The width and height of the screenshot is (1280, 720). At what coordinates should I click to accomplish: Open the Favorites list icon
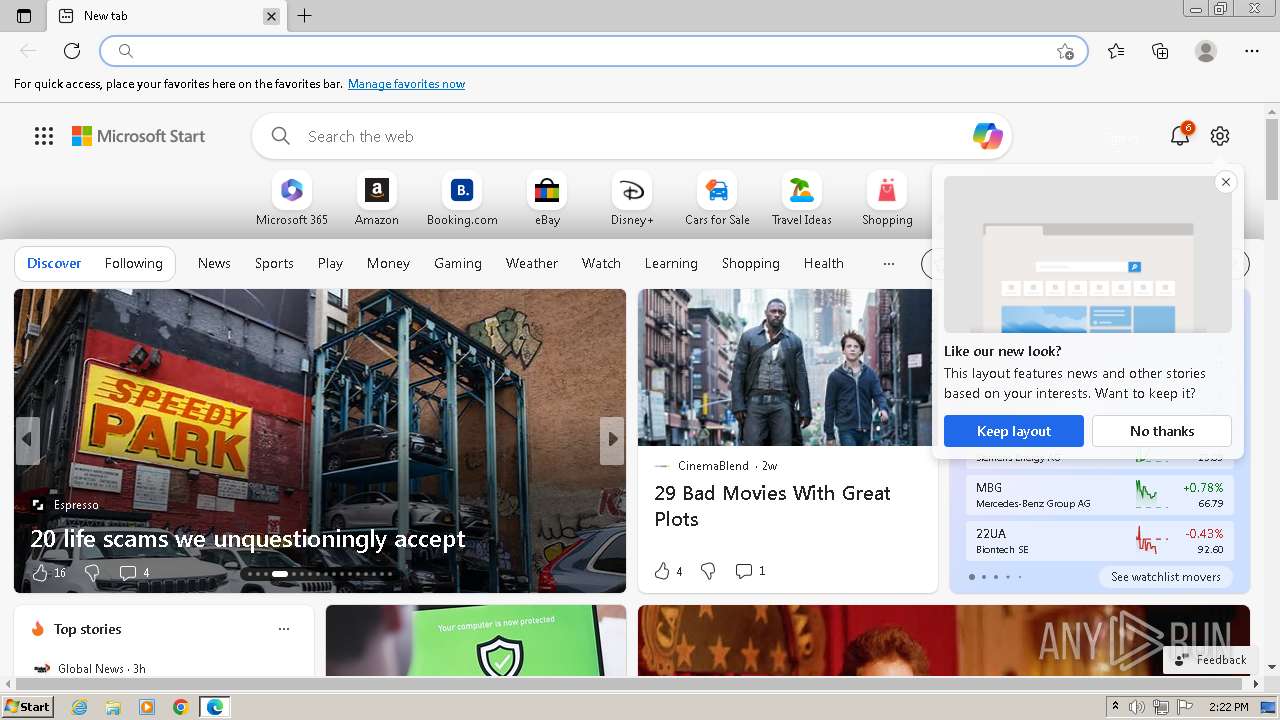click(x=1116, y=51)
